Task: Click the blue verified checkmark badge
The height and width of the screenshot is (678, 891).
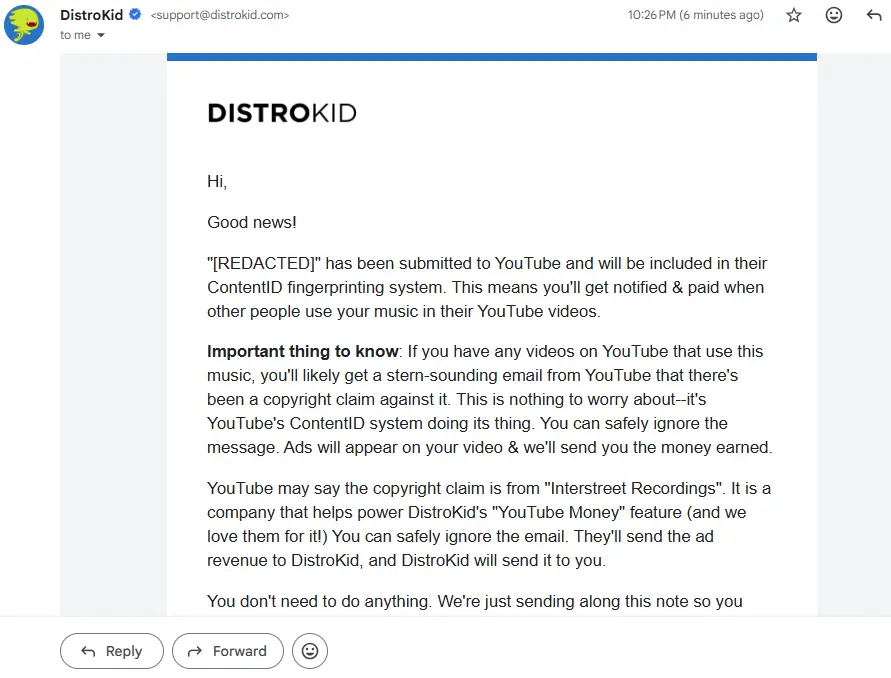Action: coord(135,14)
